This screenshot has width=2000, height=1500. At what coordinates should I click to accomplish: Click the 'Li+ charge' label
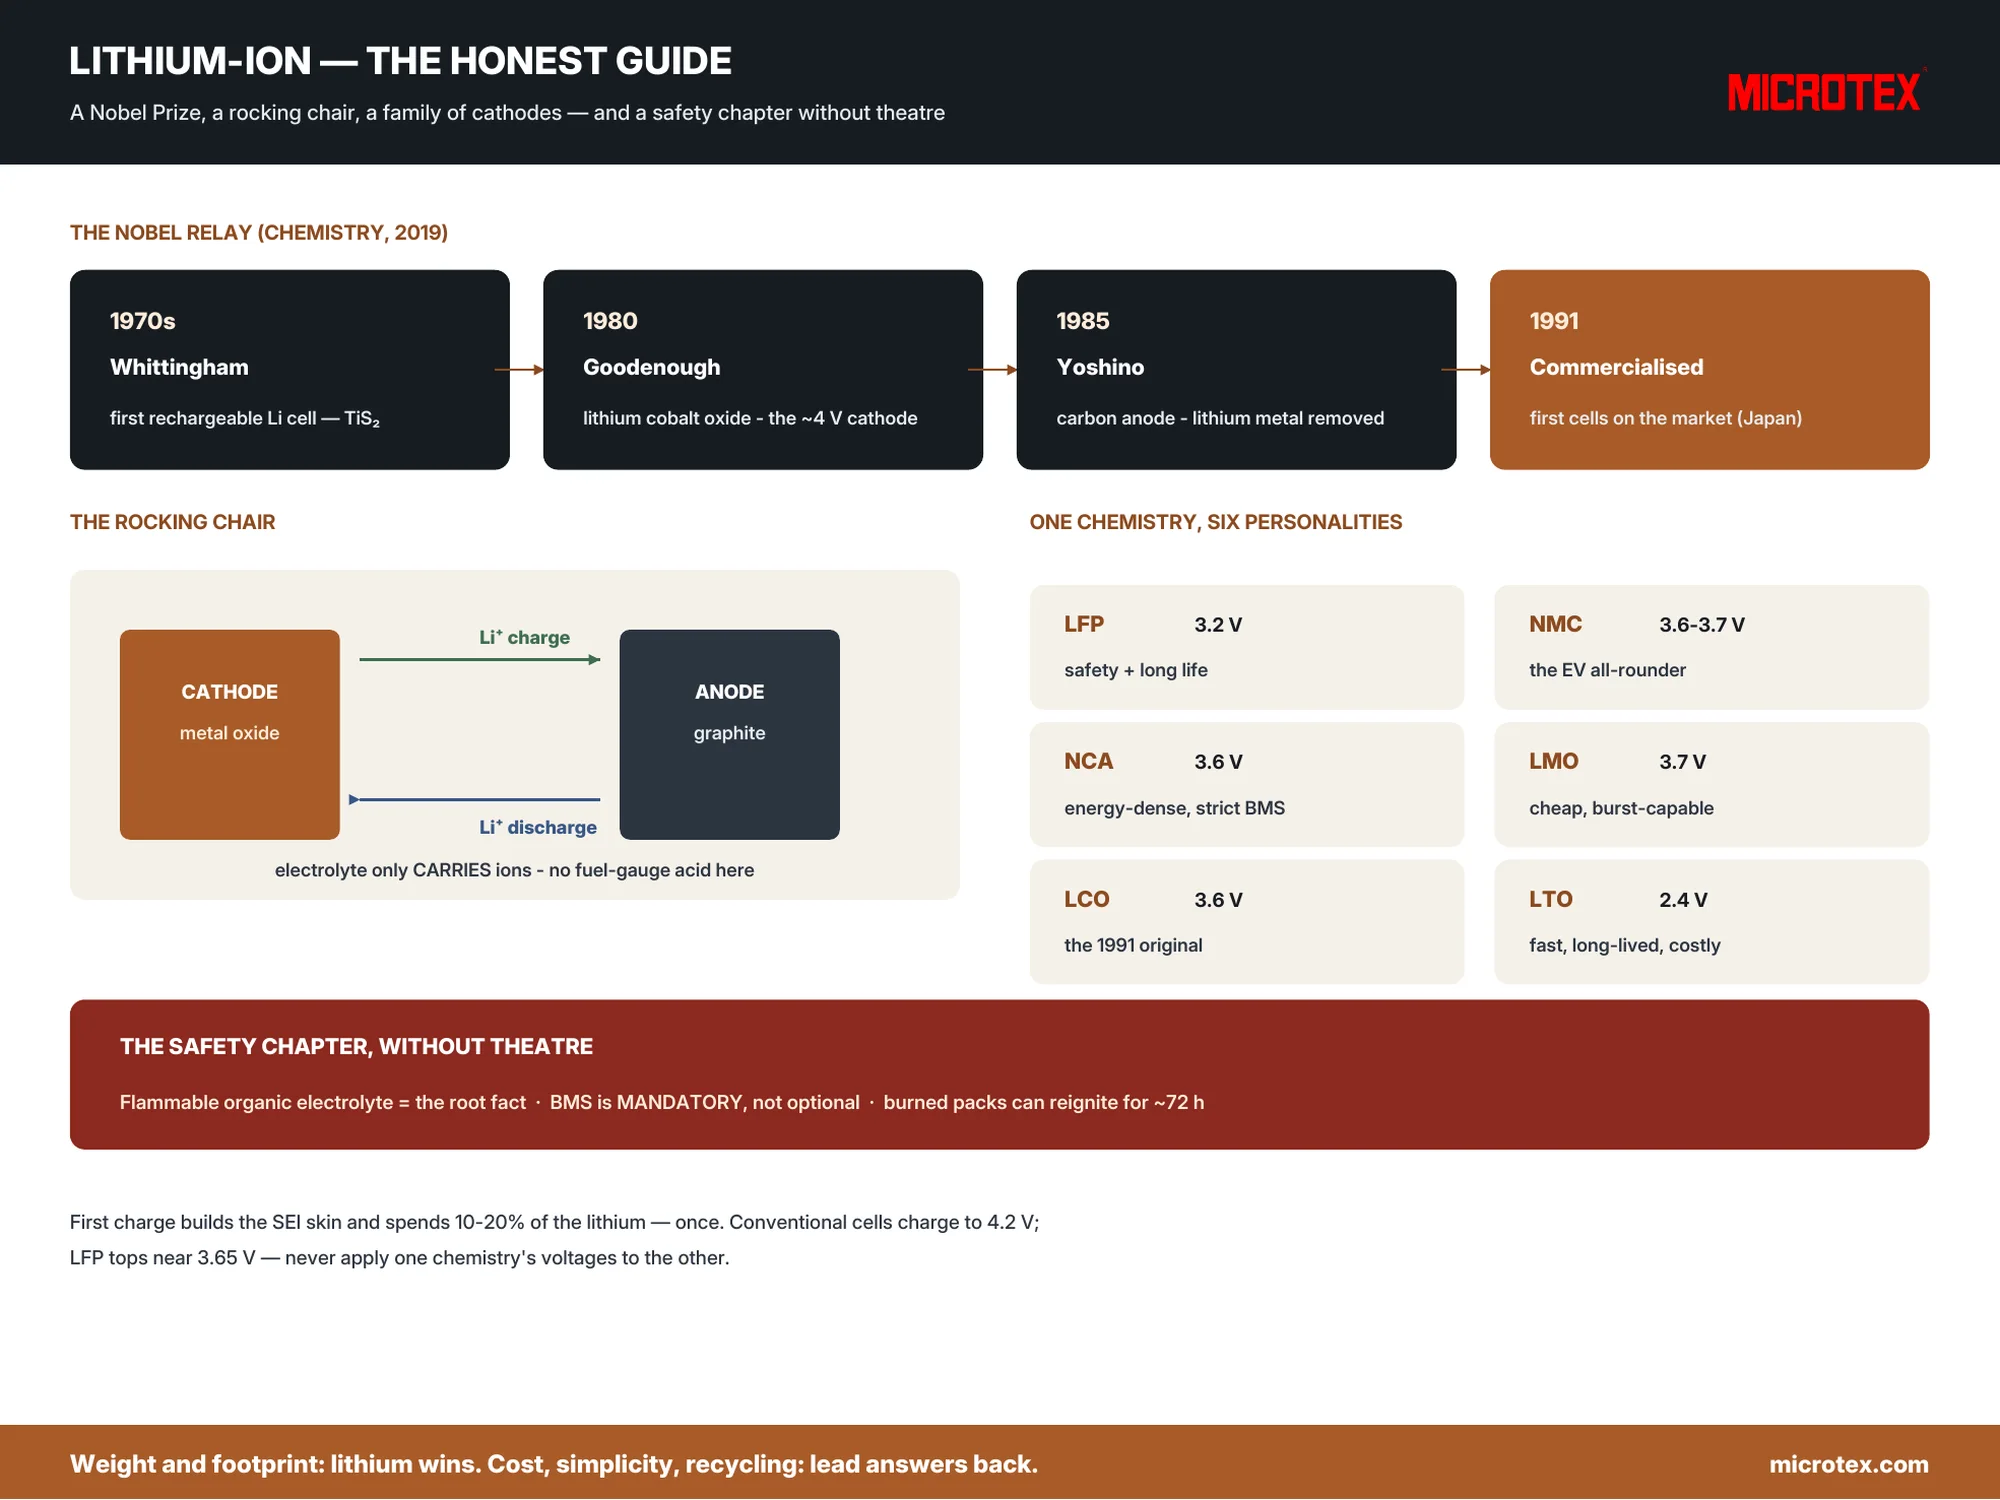pos(524,637)
